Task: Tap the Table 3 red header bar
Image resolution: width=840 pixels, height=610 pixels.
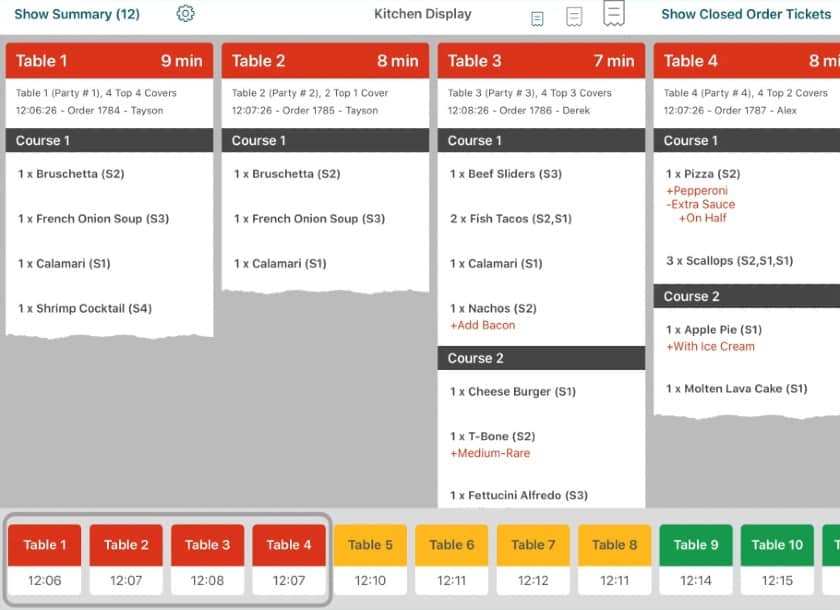Action: click(x=541, y=61)
